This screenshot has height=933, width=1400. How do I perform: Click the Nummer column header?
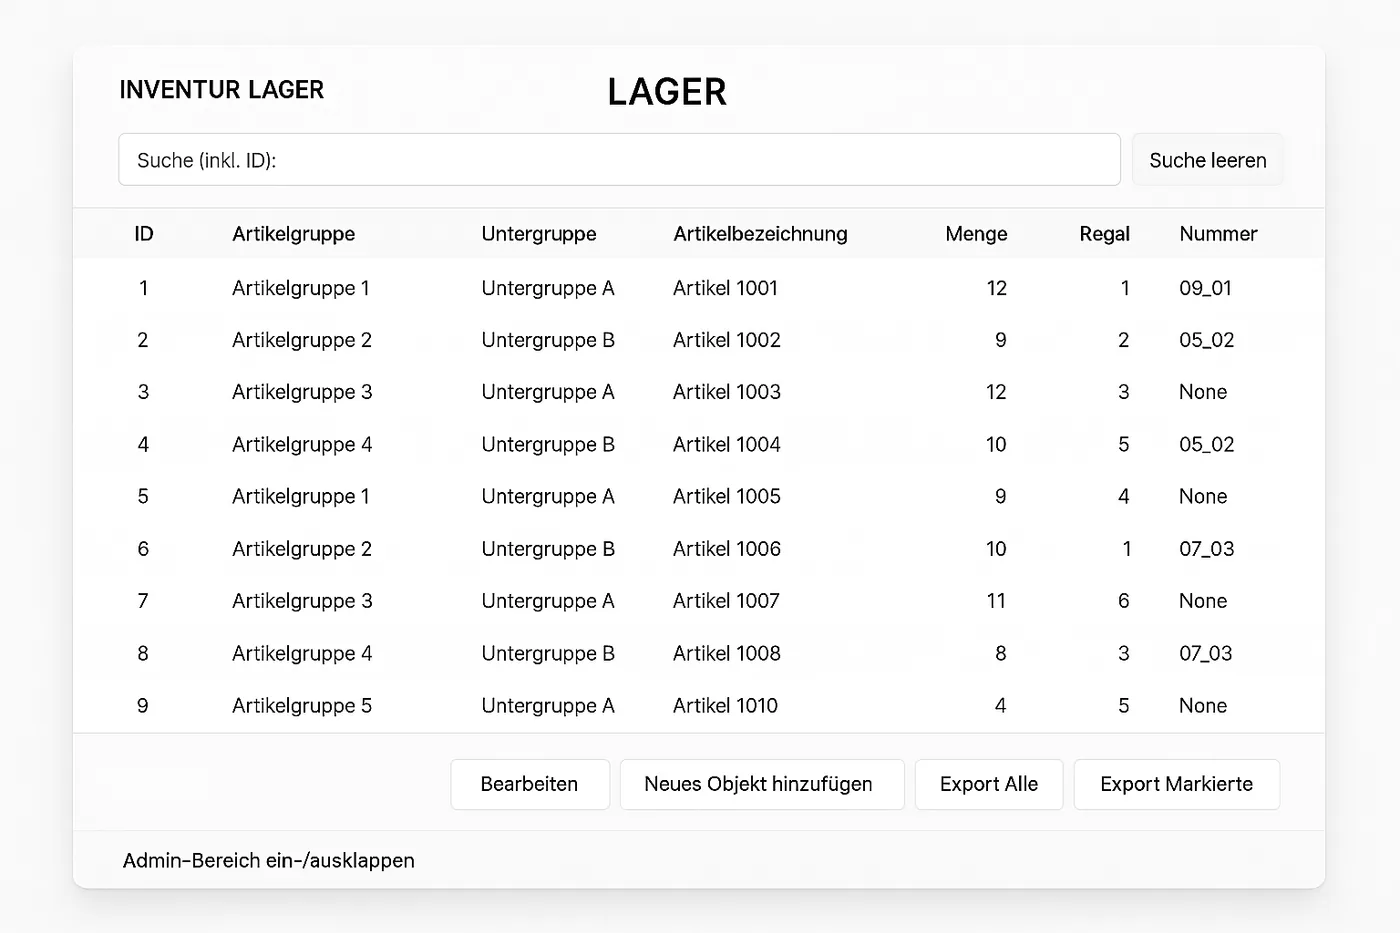point(1218,234)
